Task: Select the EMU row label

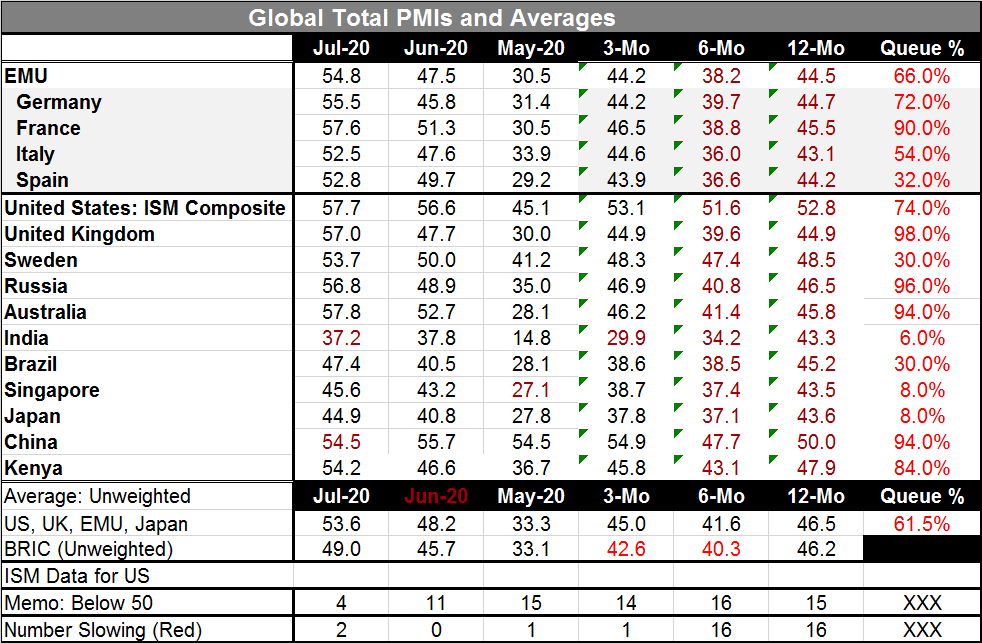Action: (x=26, y=76)
